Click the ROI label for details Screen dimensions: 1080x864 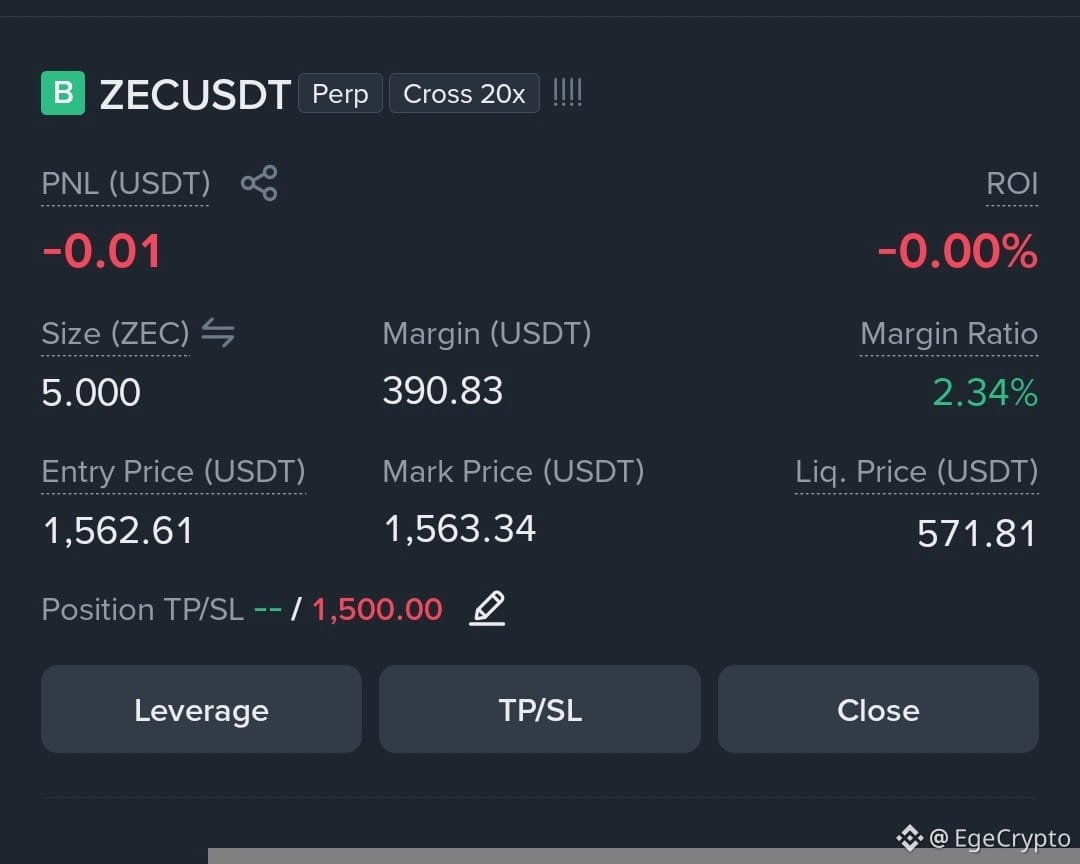(x=1012, y=184)
